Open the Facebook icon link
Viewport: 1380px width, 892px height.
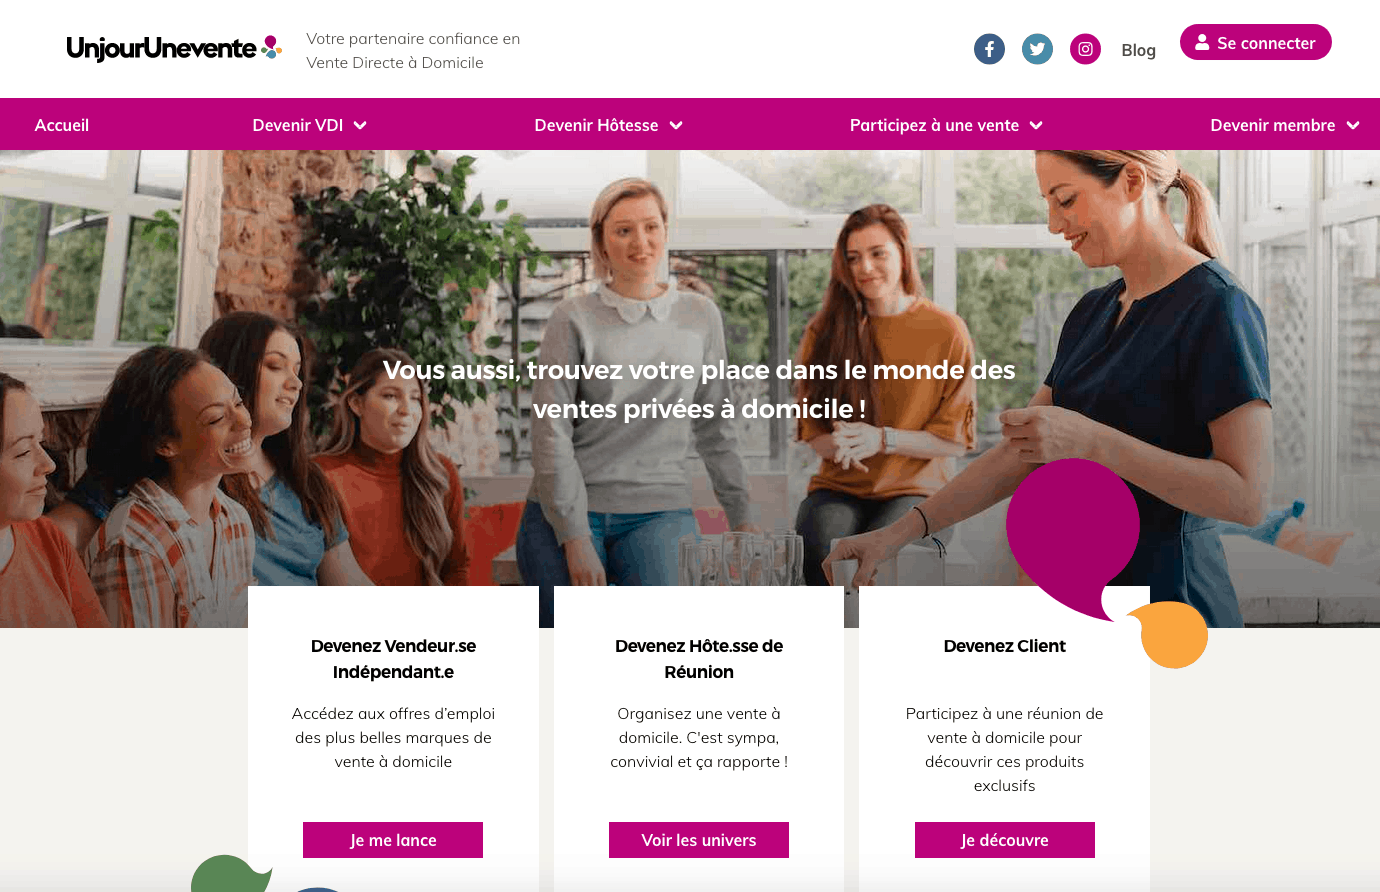(989, 49)
